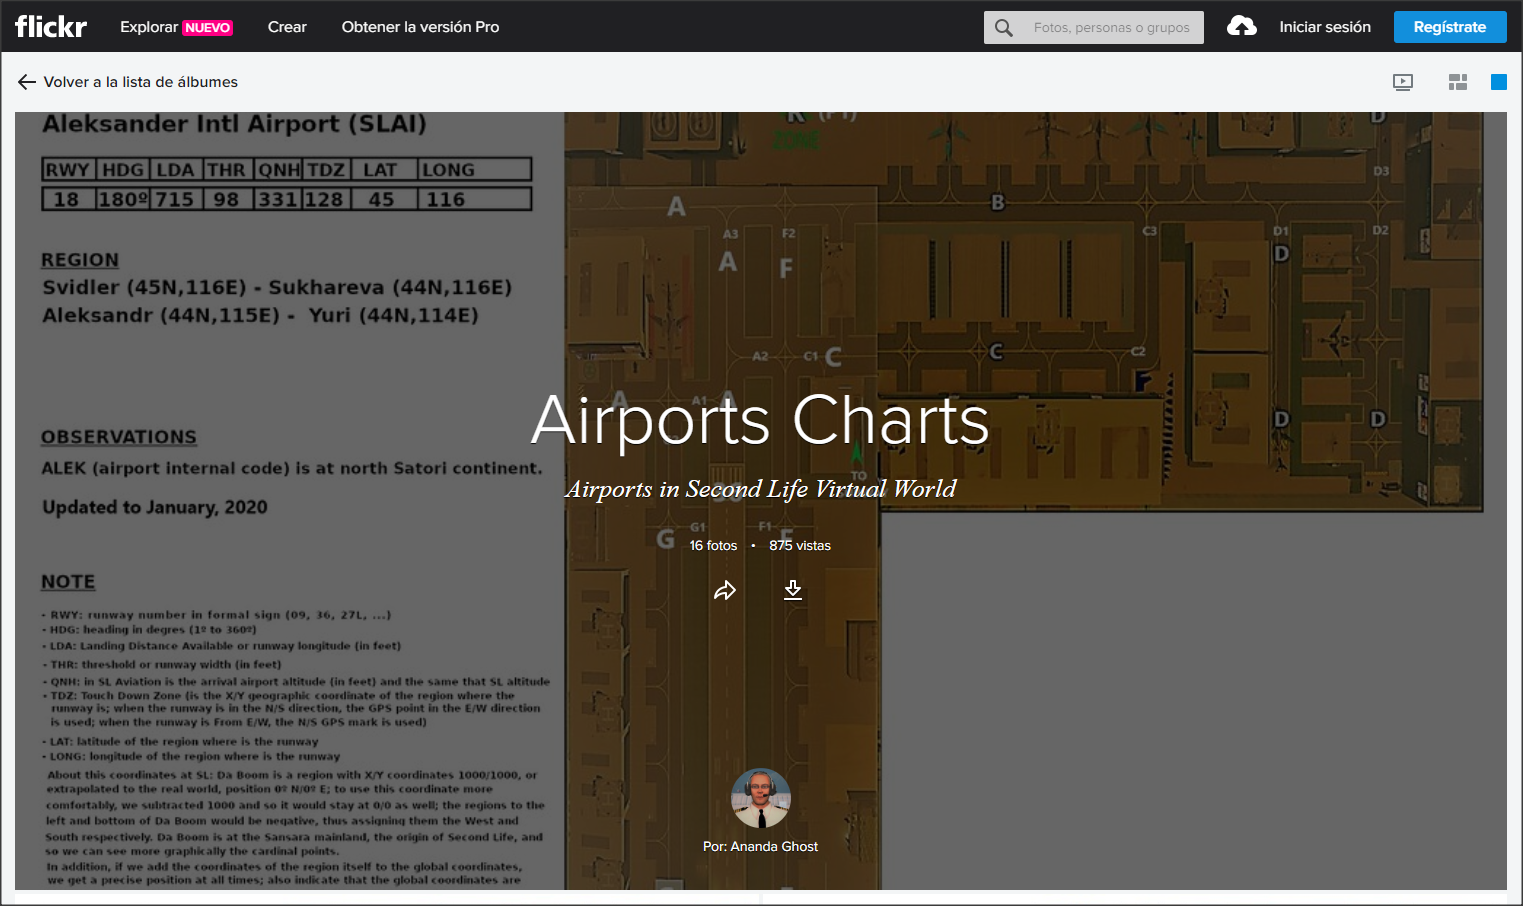
Task: Switch to the justified grid view icon
Action: tap(1458, 82)
